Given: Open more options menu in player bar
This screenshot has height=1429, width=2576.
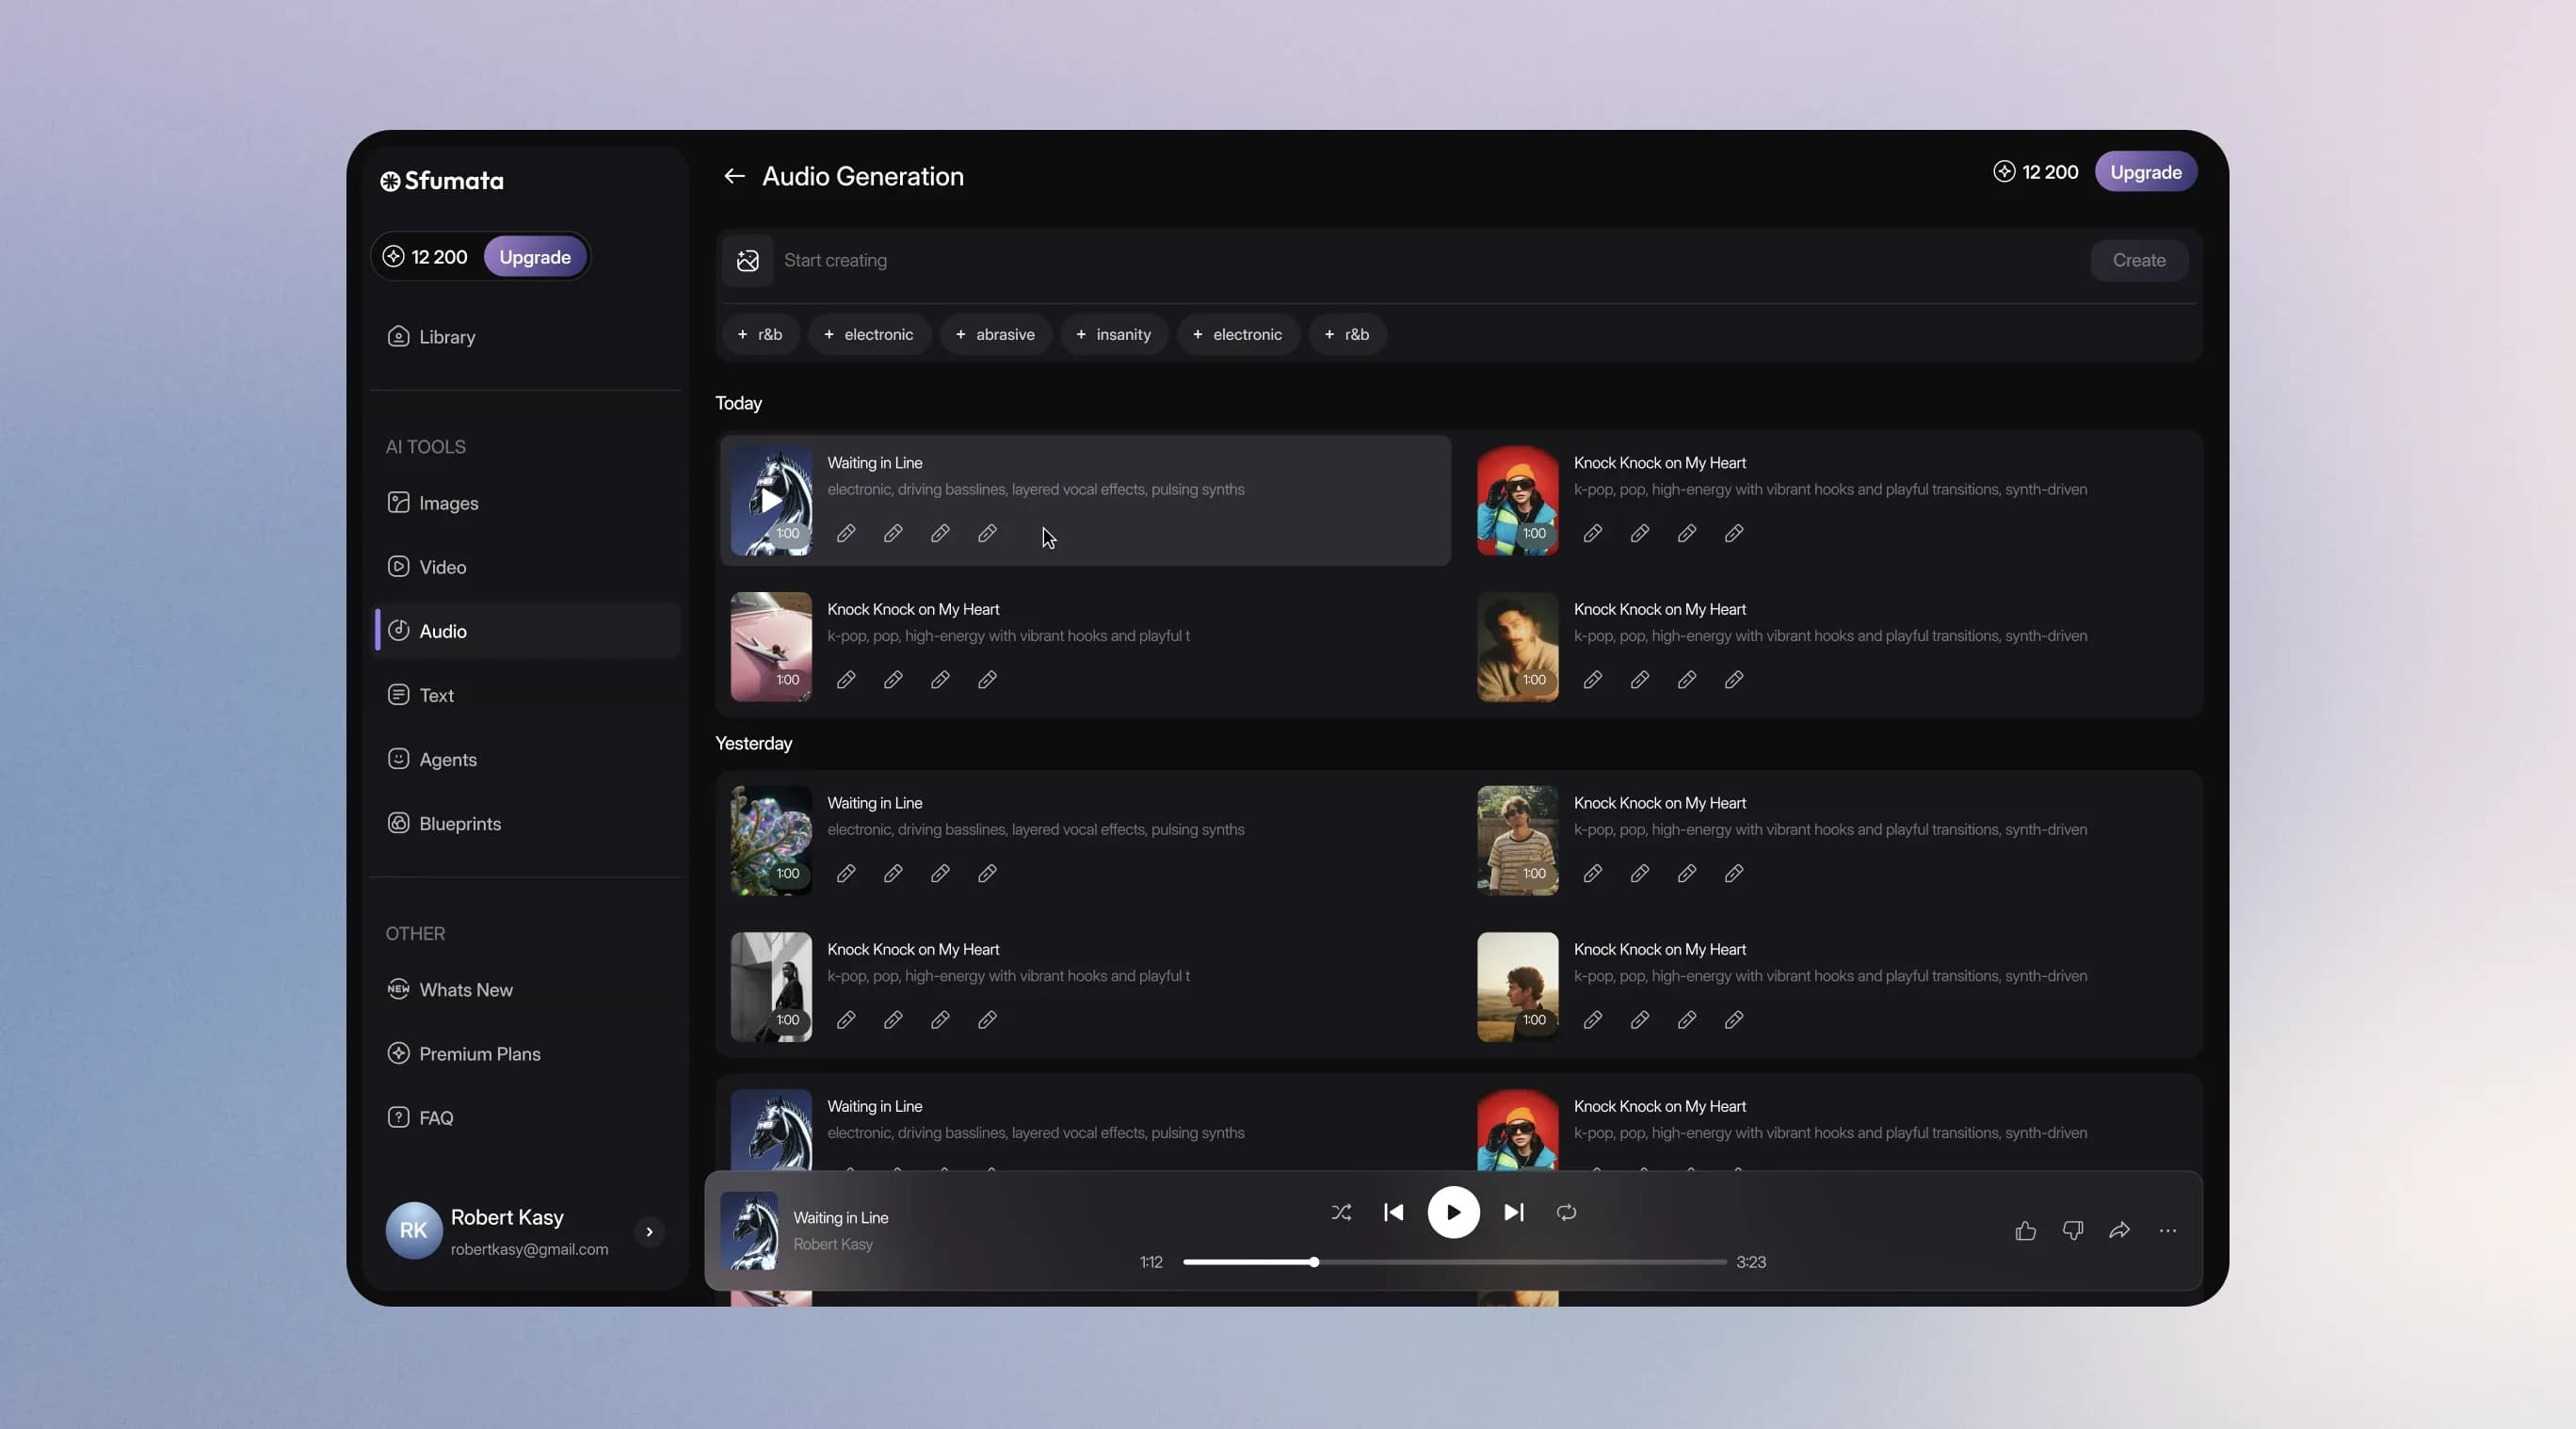Looking at the screenshot, I should [2167, 1231].
